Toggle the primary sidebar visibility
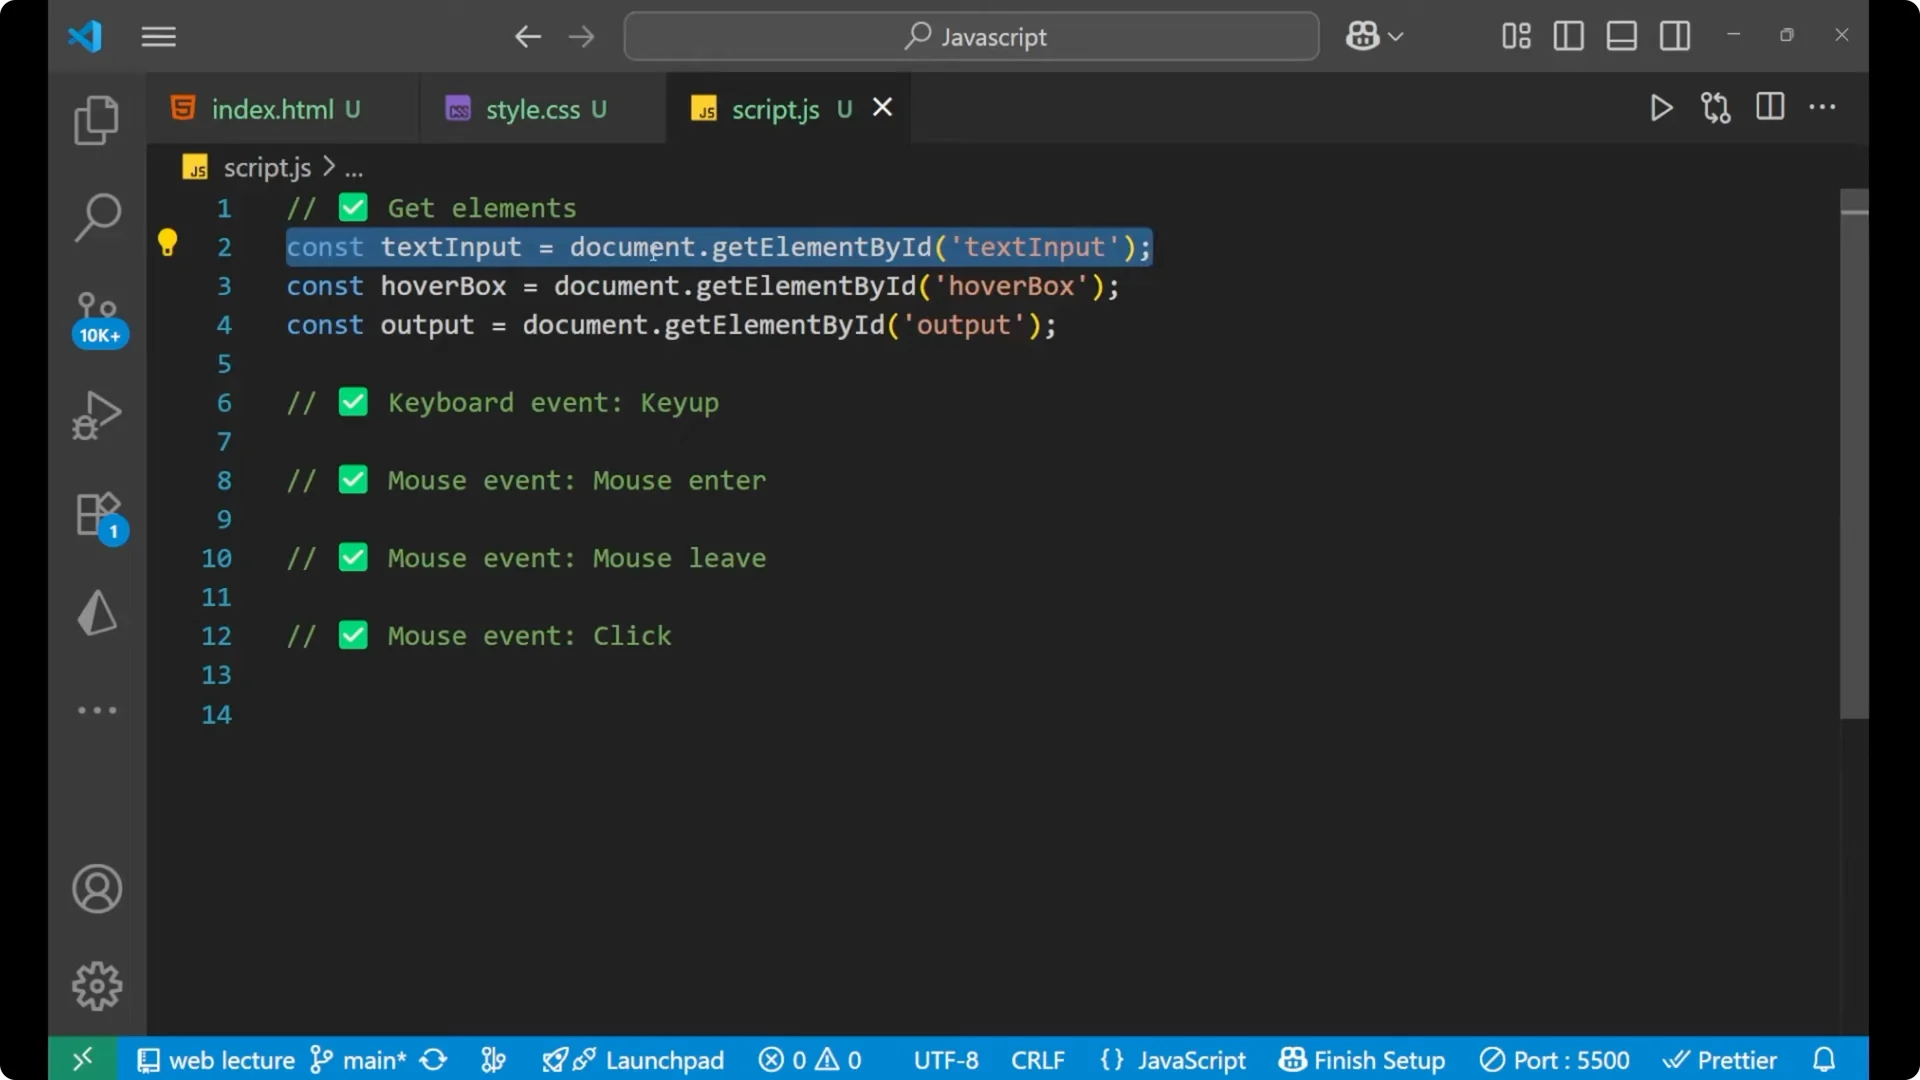1920x1080 pixels. 1568,36
